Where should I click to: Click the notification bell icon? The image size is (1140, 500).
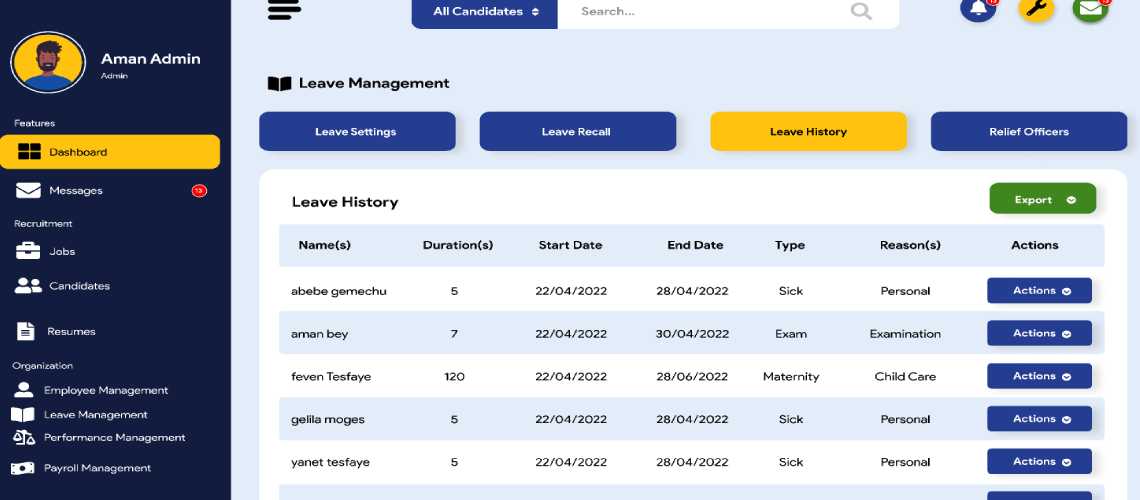(x=977, y=9)
